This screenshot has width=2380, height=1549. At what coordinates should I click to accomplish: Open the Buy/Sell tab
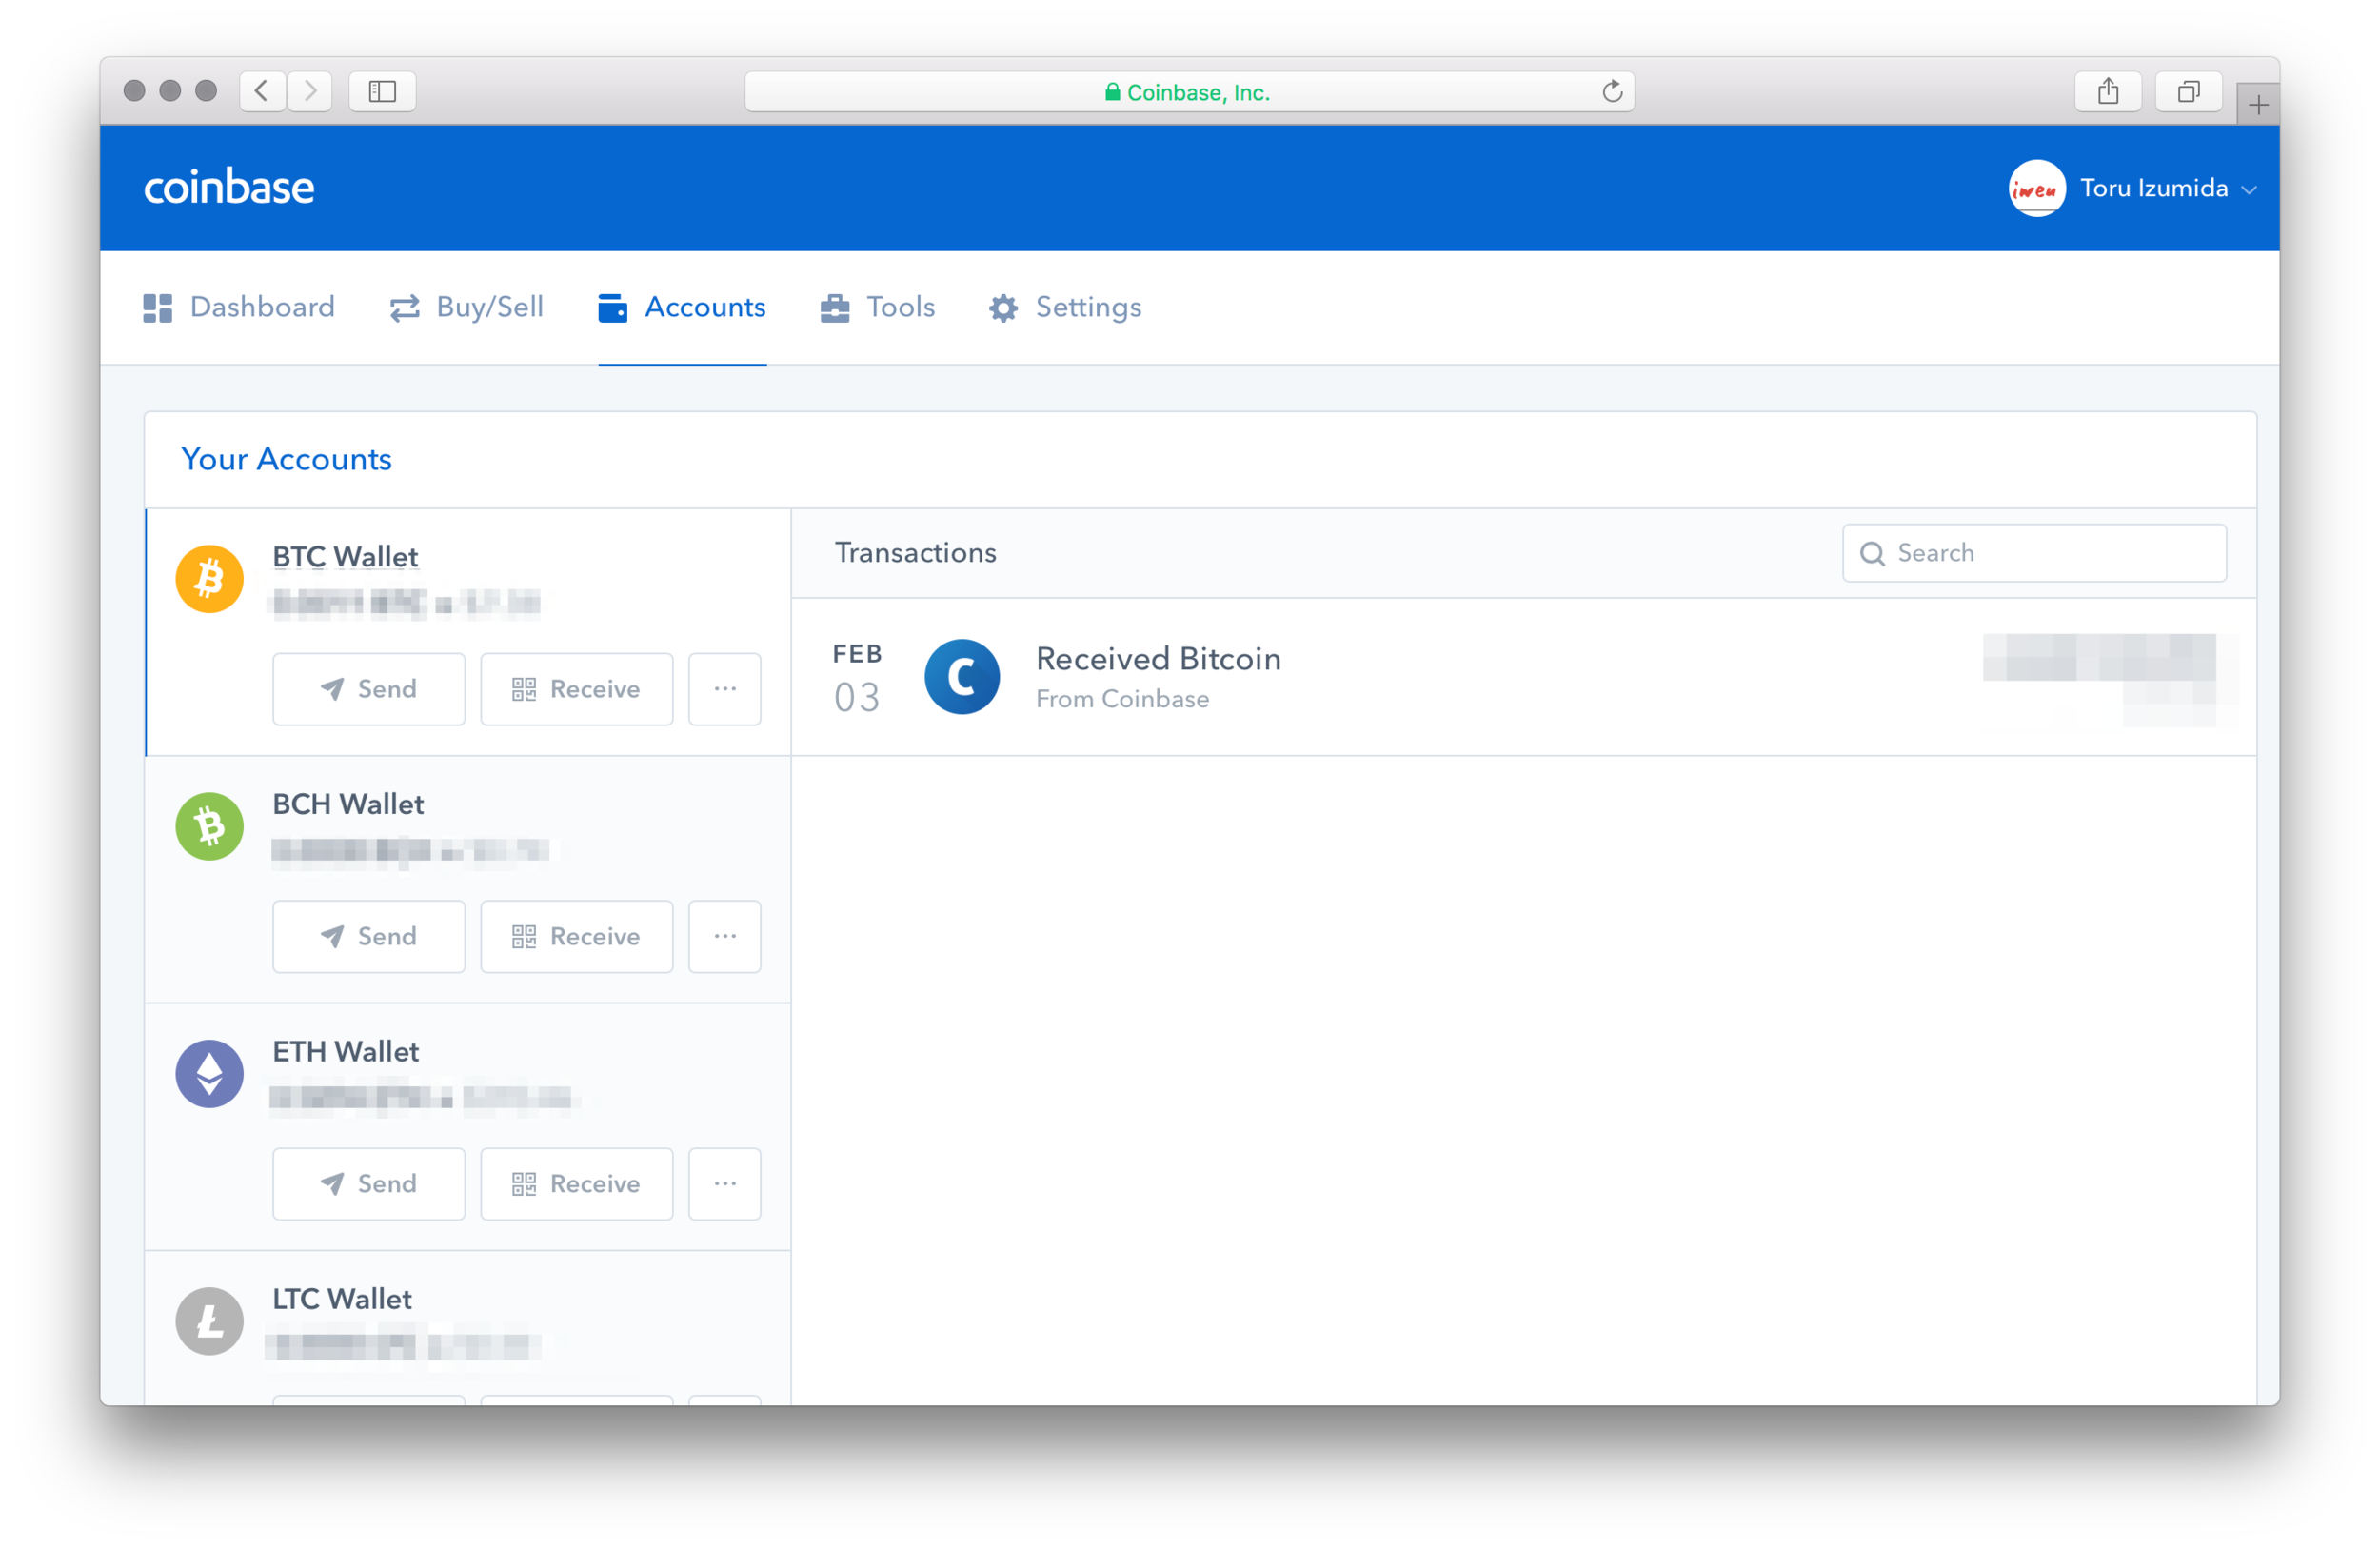[467, 307]
